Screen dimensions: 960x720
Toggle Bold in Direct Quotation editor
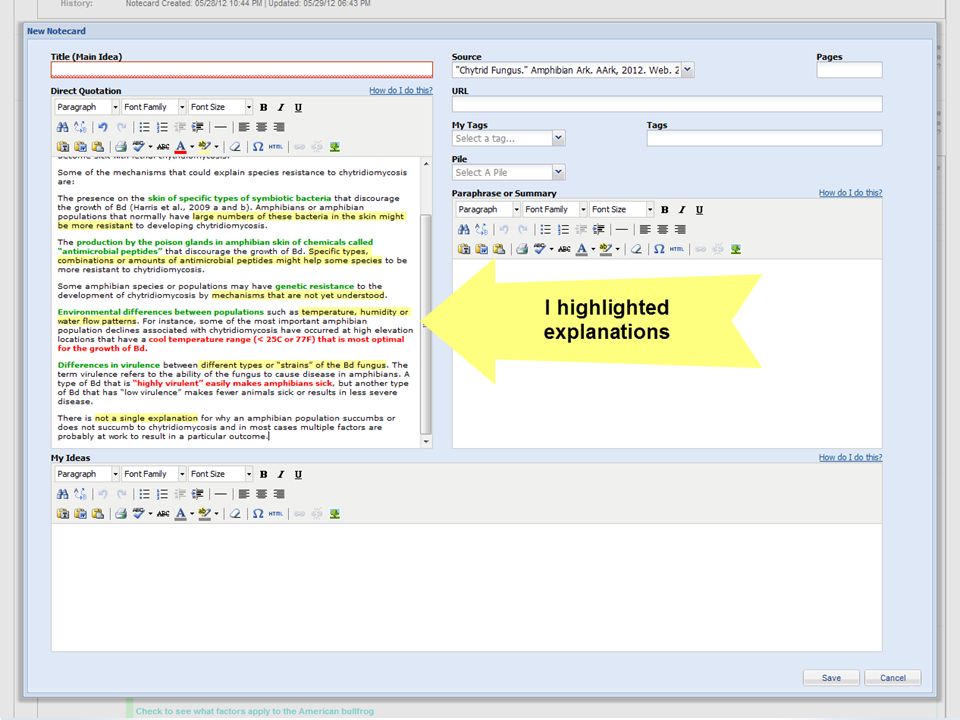[264, 107]
